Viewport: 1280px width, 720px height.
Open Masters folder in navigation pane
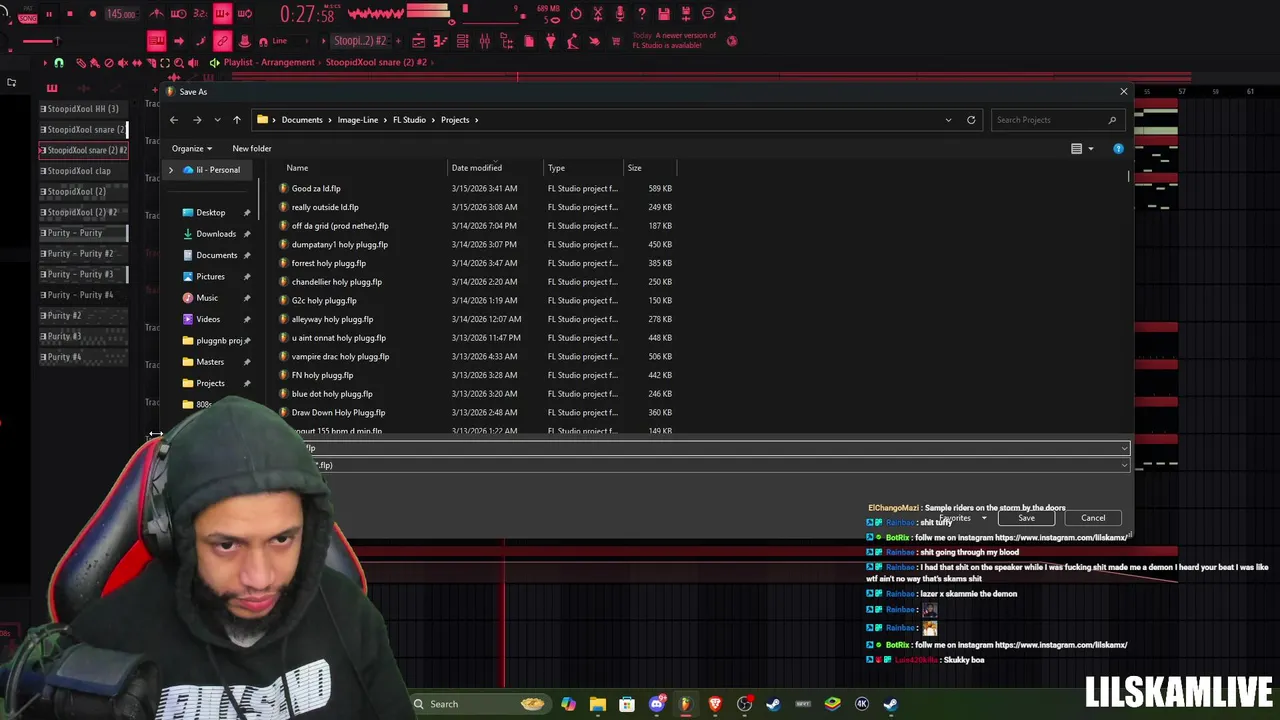pos(210,362)
